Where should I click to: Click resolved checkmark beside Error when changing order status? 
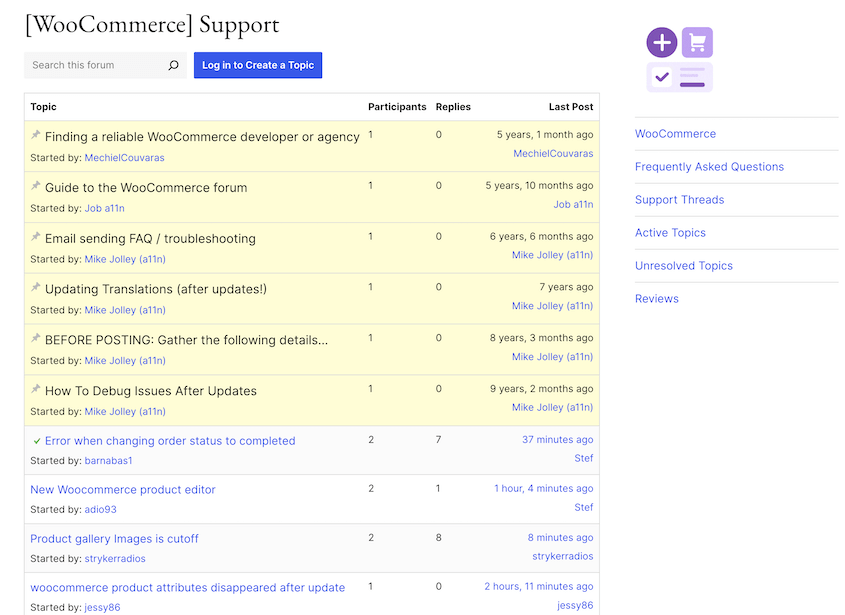click(37, 441)
